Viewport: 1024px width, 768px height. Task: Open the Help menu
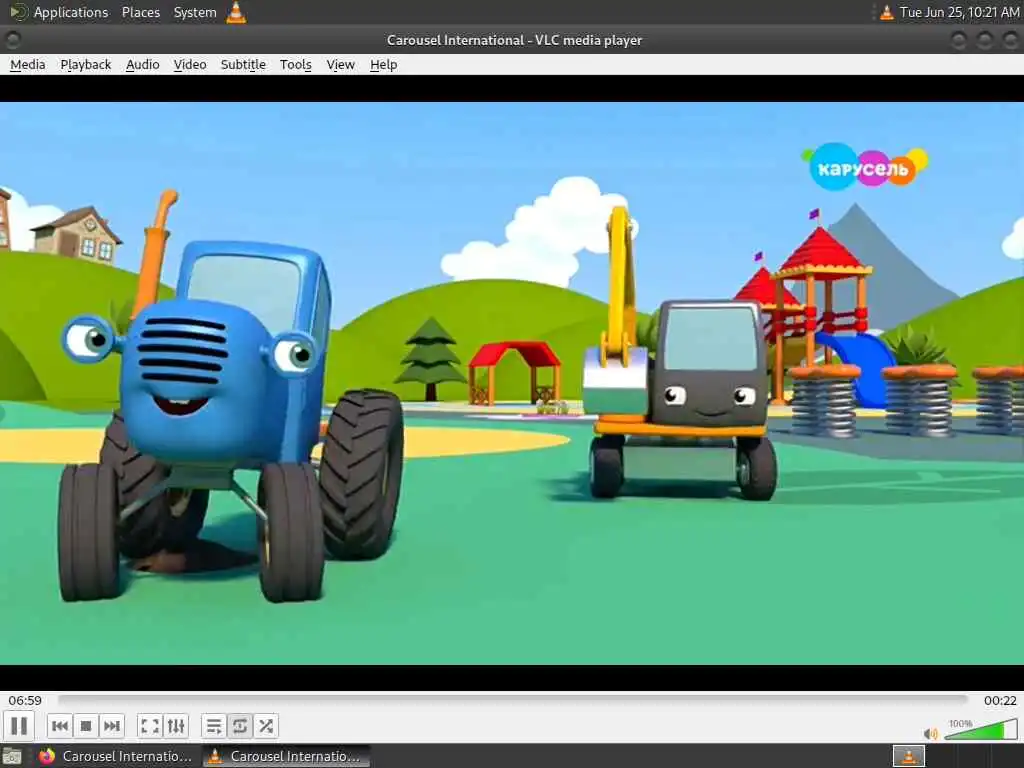(383, 65)
